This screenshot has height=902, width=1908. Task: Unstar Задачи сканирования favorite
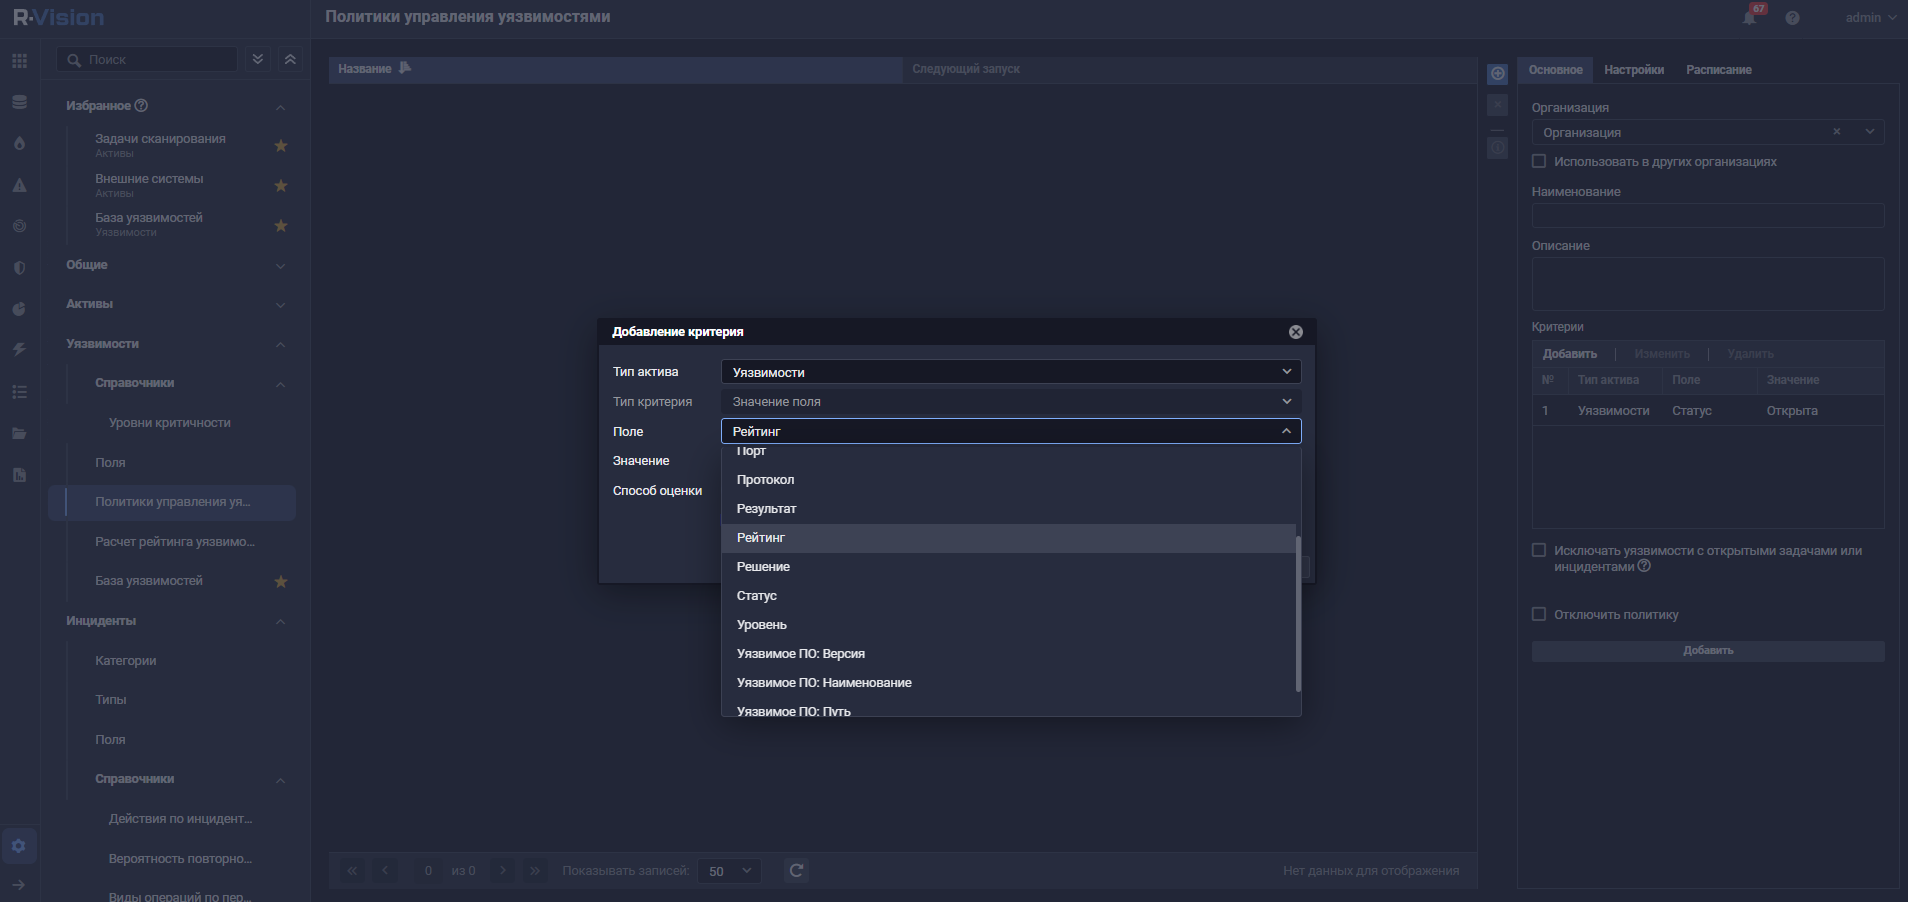point(281,146)
